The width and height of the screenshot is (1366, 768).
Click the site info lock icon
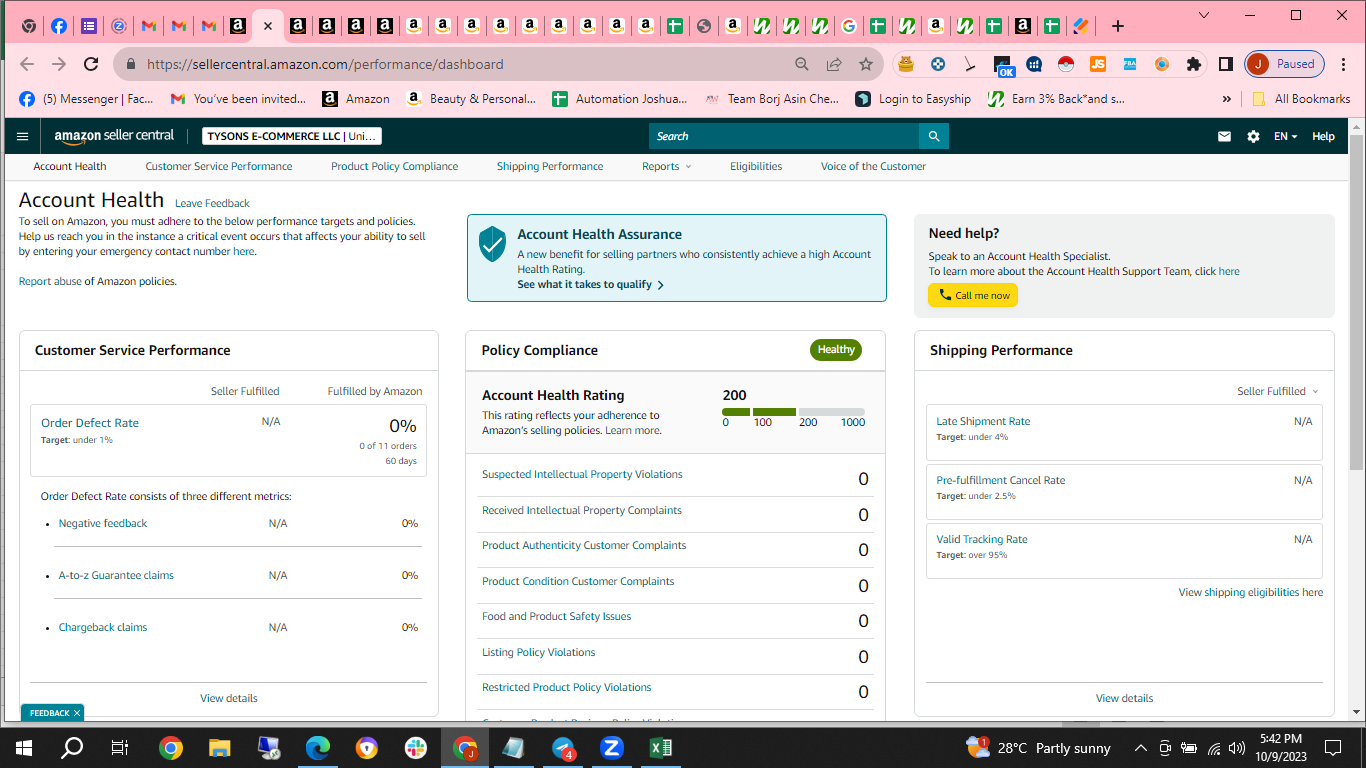click(x=130, y=64)
